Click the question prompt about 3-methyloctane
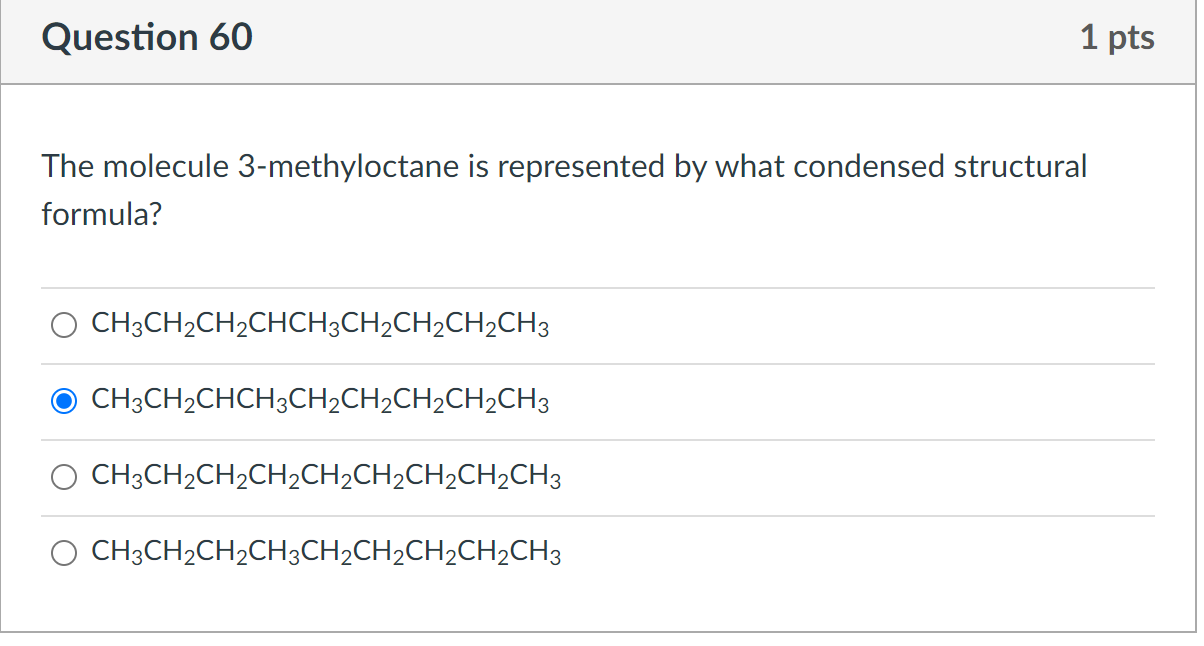The height and width of the screenshot is (646, 1204). pos(563,189)
